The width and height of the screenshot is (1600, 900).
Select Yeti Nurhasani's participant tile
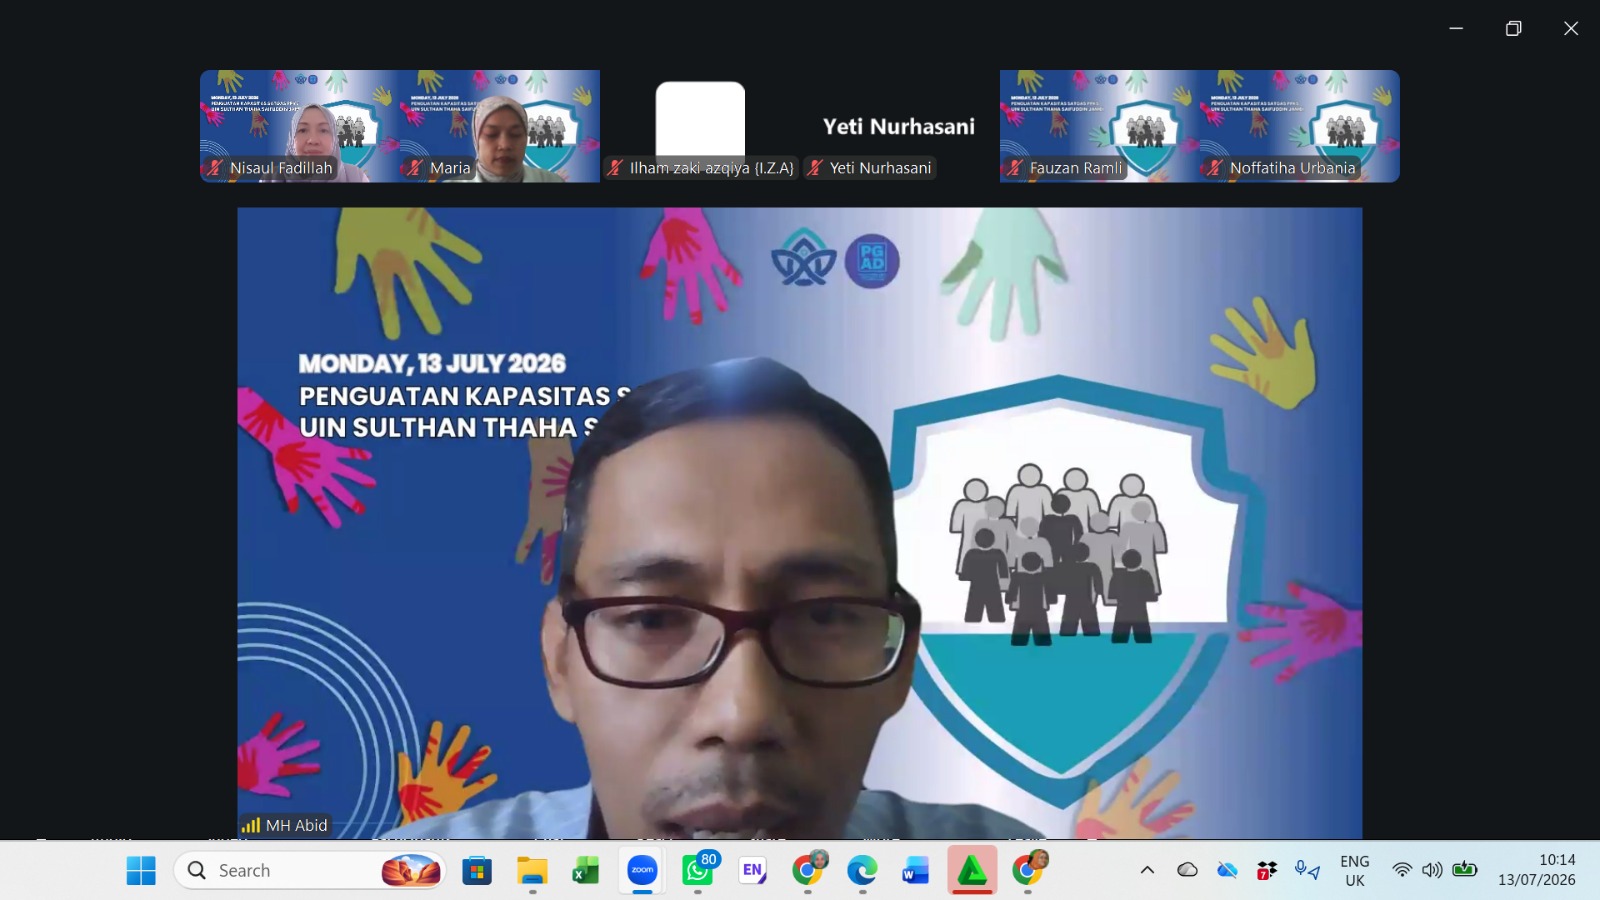pos(900,126)
